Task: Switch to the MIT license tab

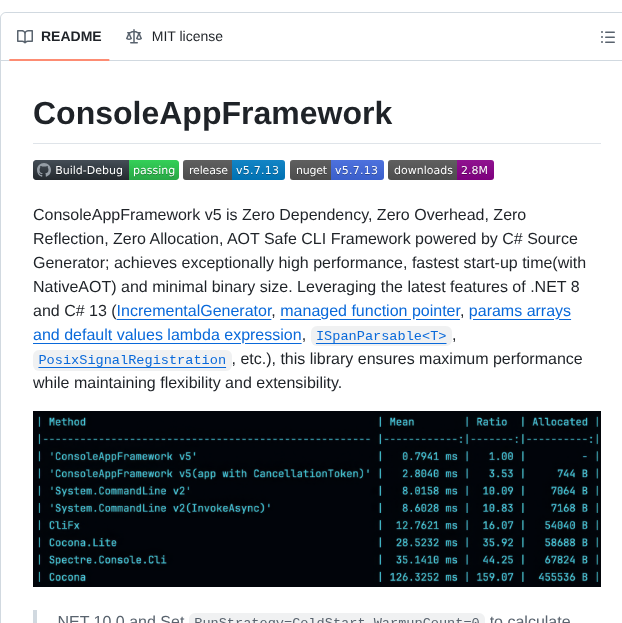Action: (174, 37)
